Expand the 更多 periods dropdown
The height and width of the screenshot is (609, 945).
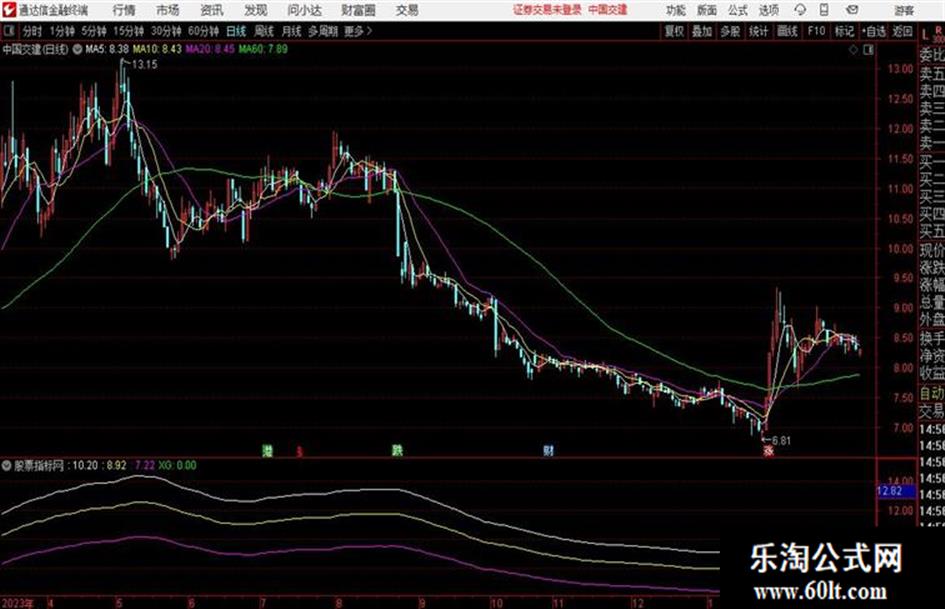click(x=358, y=31)
